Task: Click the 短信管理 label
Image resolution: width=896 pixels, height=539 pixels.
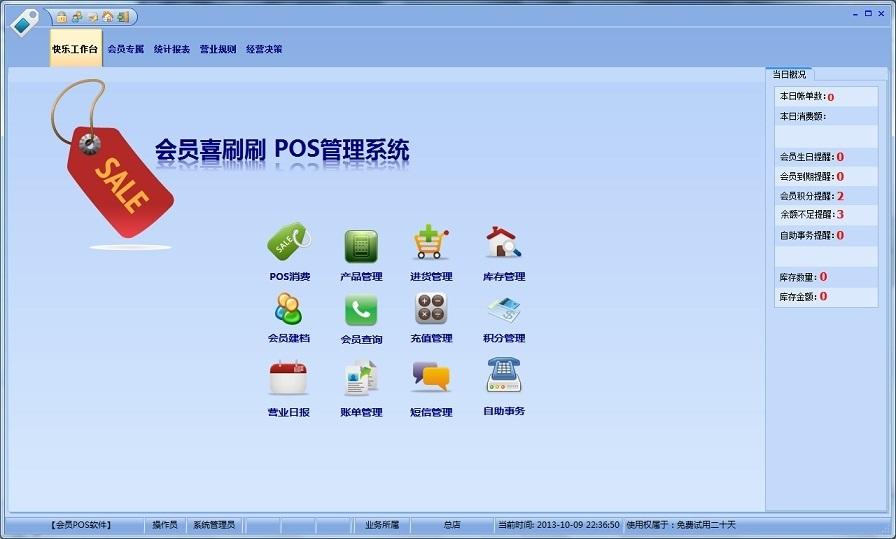Action: pos(431,412)
